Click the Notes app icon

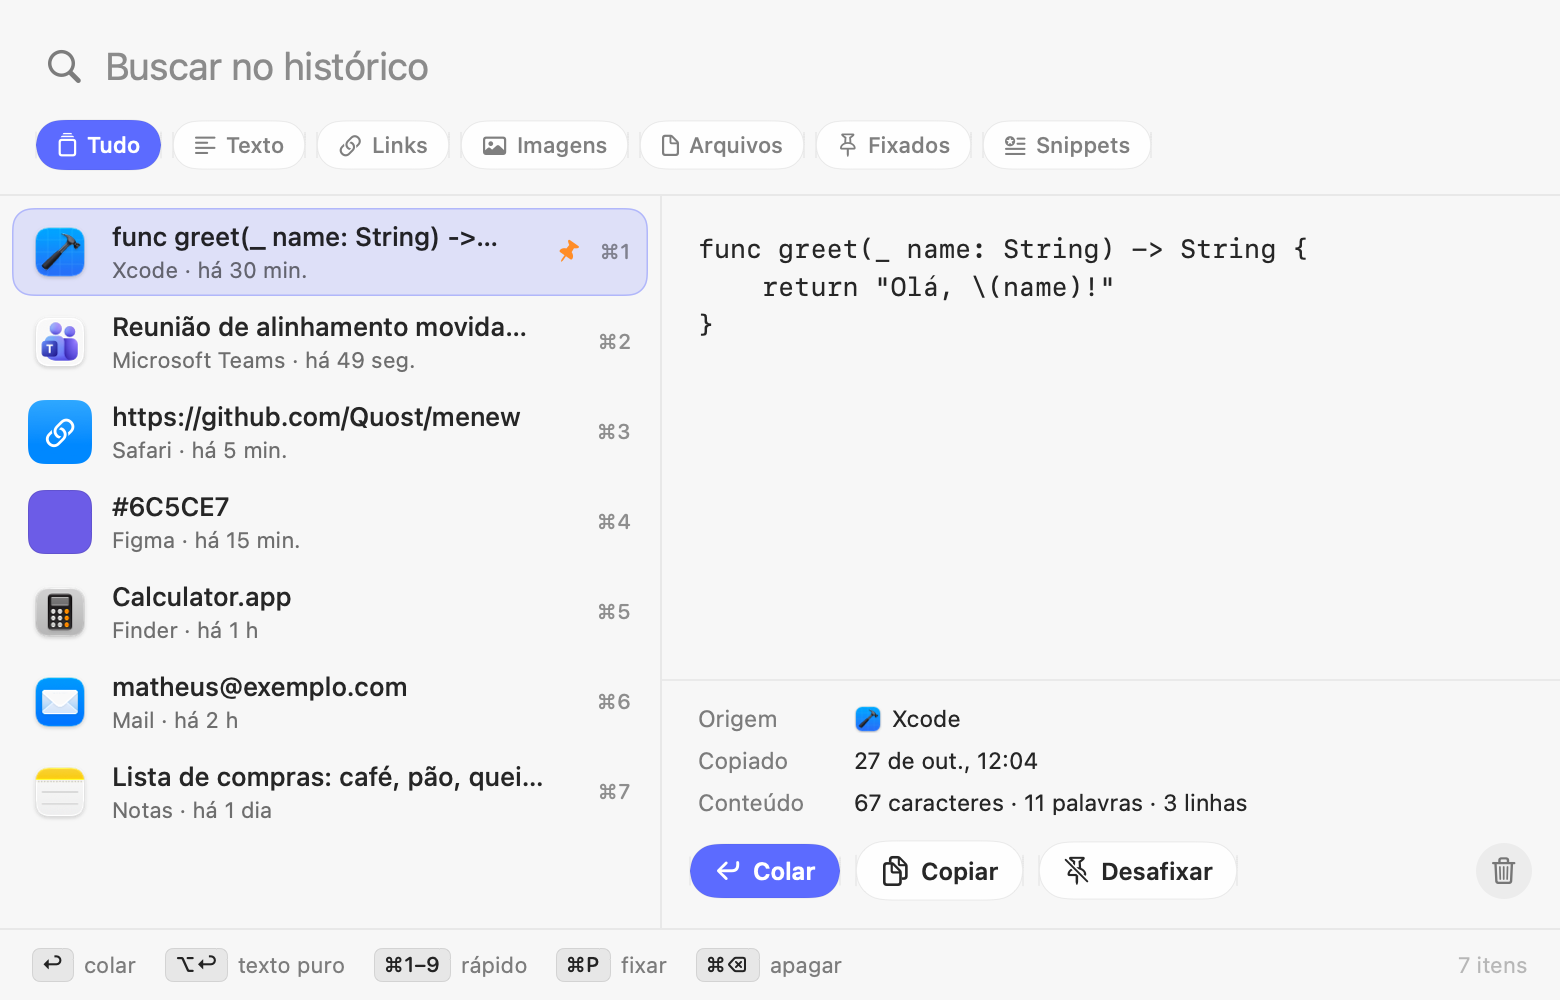click(x=60, y=792)
